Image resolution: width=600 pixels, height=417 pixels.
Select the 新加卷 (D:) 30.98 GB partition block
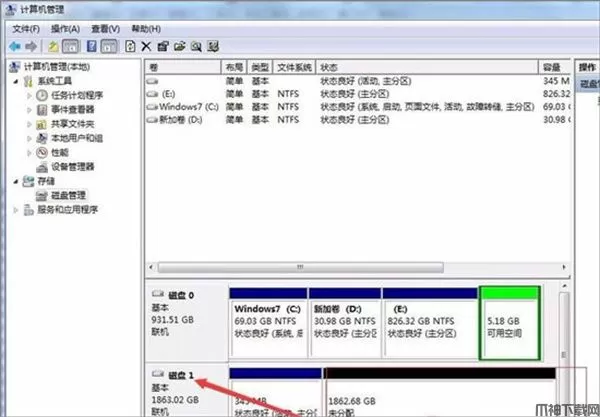click(345, 323)
